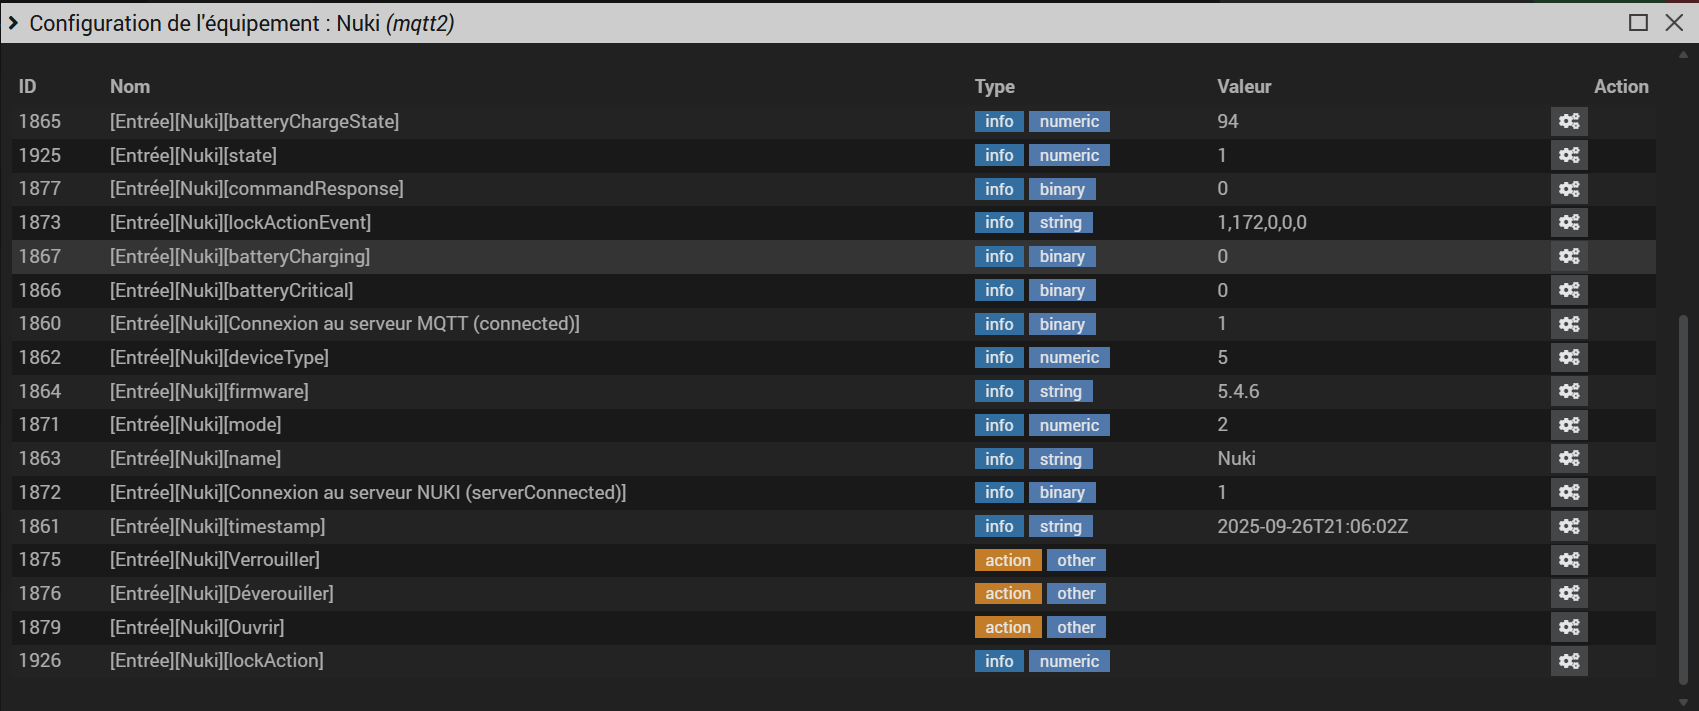
Task: Click the Déverouiller command name
Action: 221,594
